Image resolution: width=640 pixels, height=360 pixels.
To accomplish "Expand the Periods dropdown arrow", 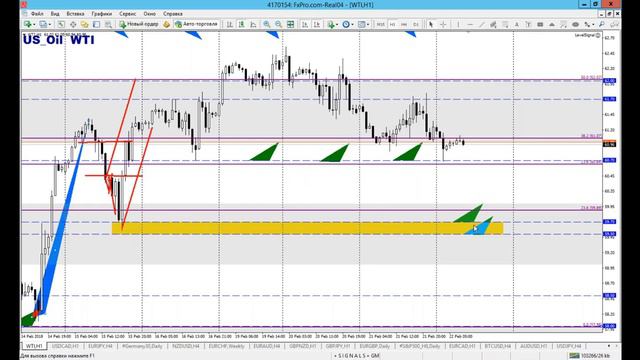I will (x=353, y=24).
